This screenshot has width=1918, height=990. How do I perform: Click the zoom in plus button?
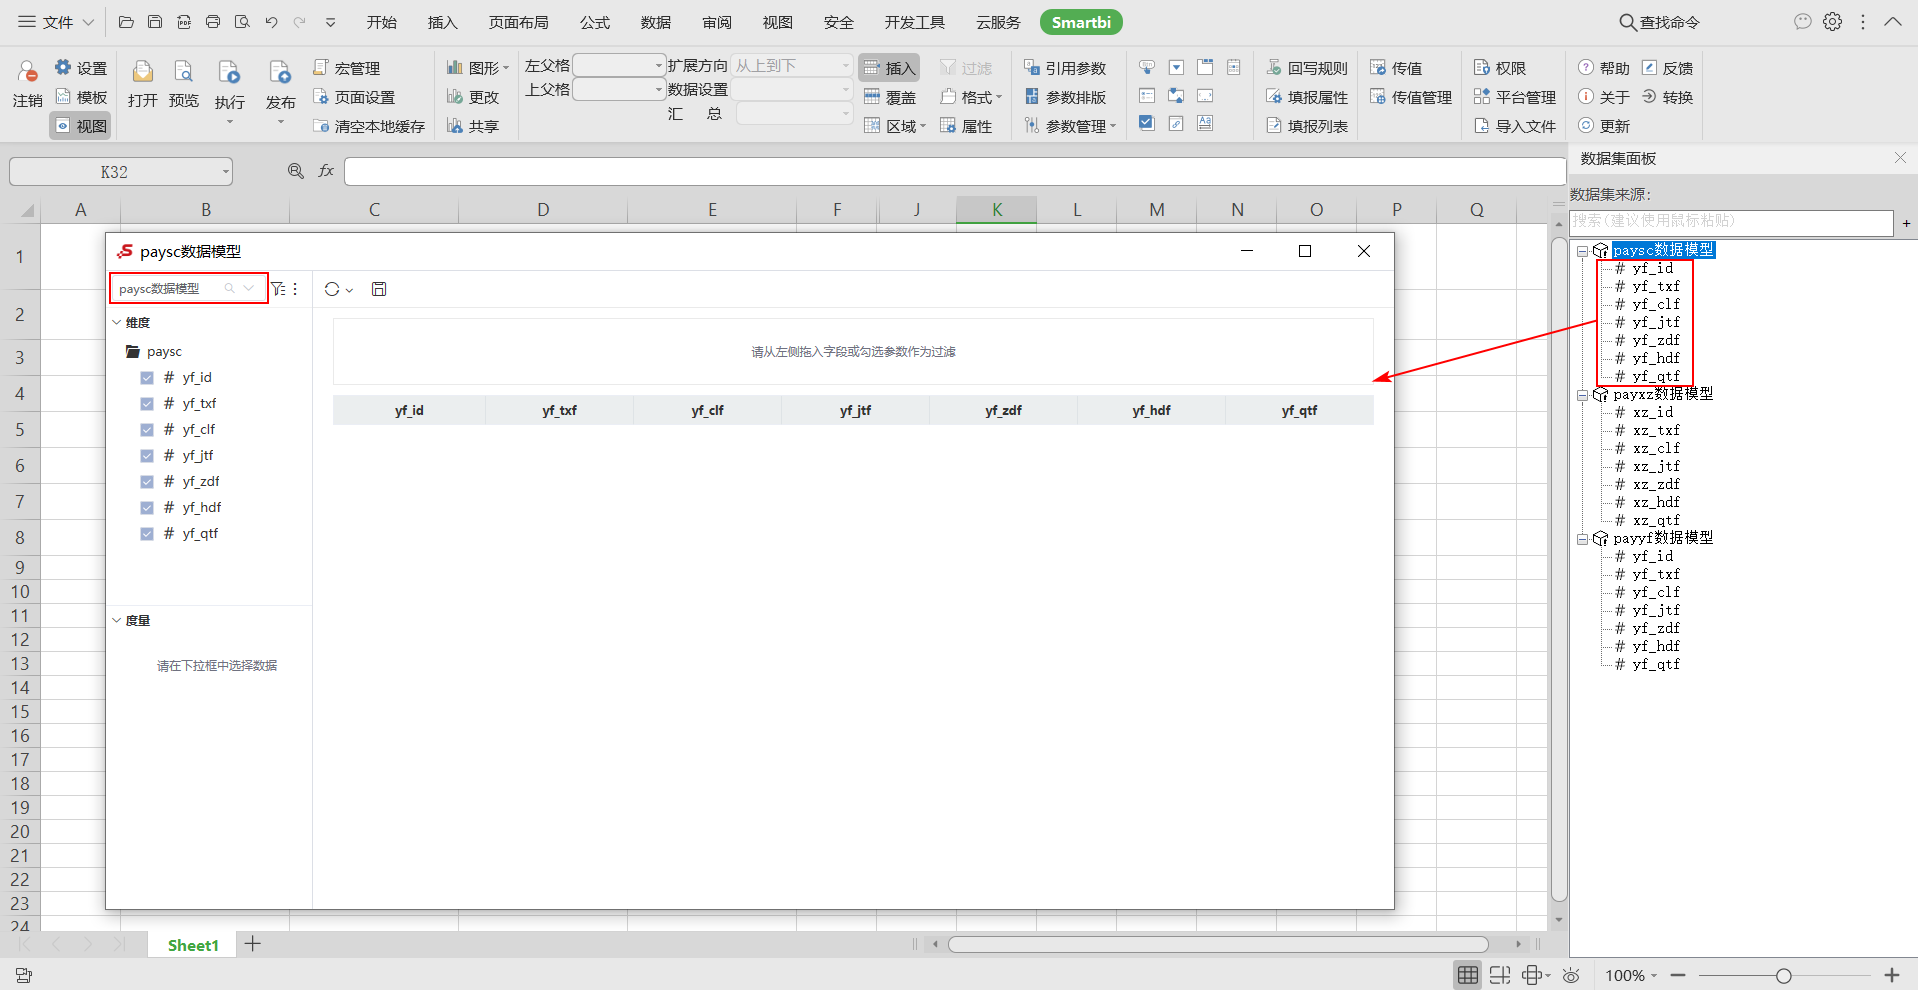[1892, 975]
